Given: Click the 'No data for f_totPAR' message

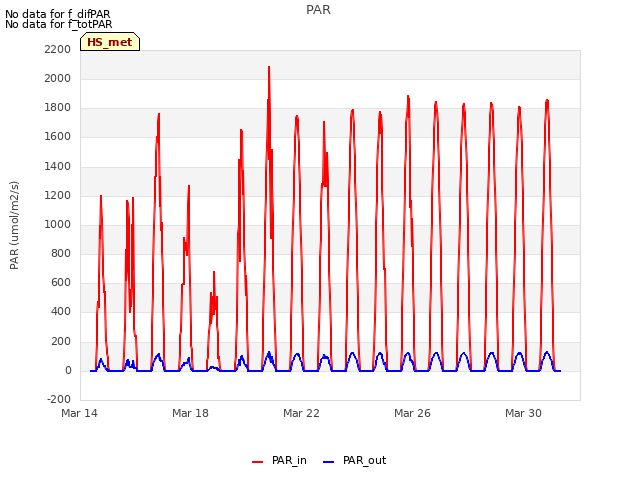Looking at the screenshot, I should click(59, 24).
